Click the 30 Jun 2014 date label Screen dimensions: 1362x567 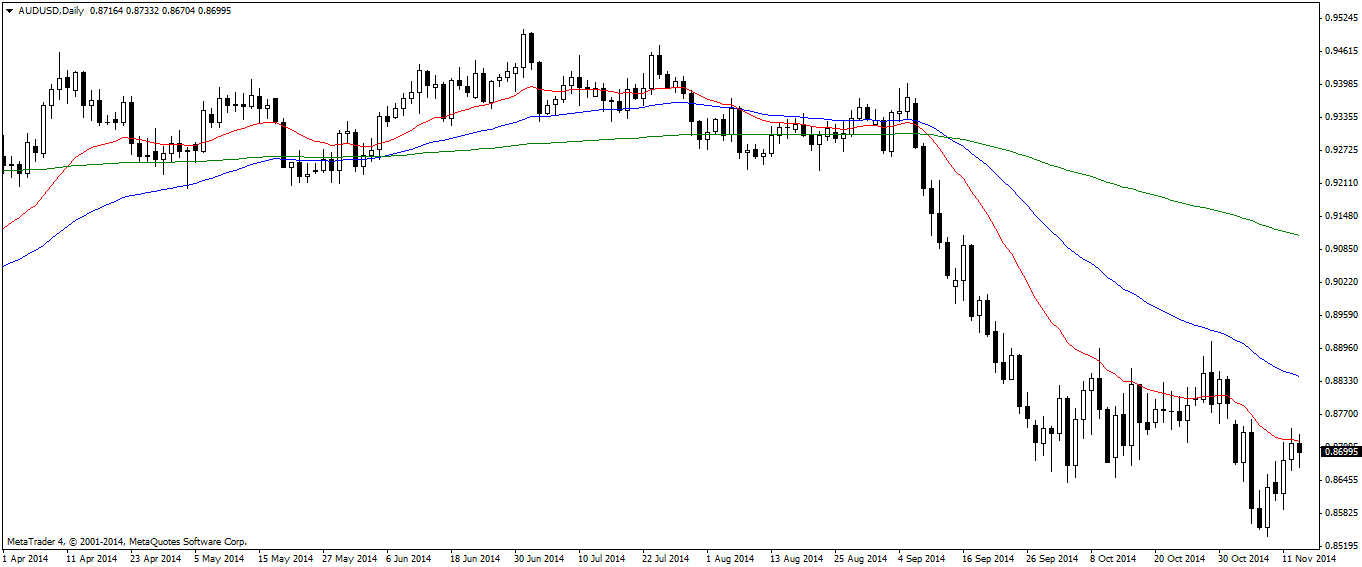539,558
